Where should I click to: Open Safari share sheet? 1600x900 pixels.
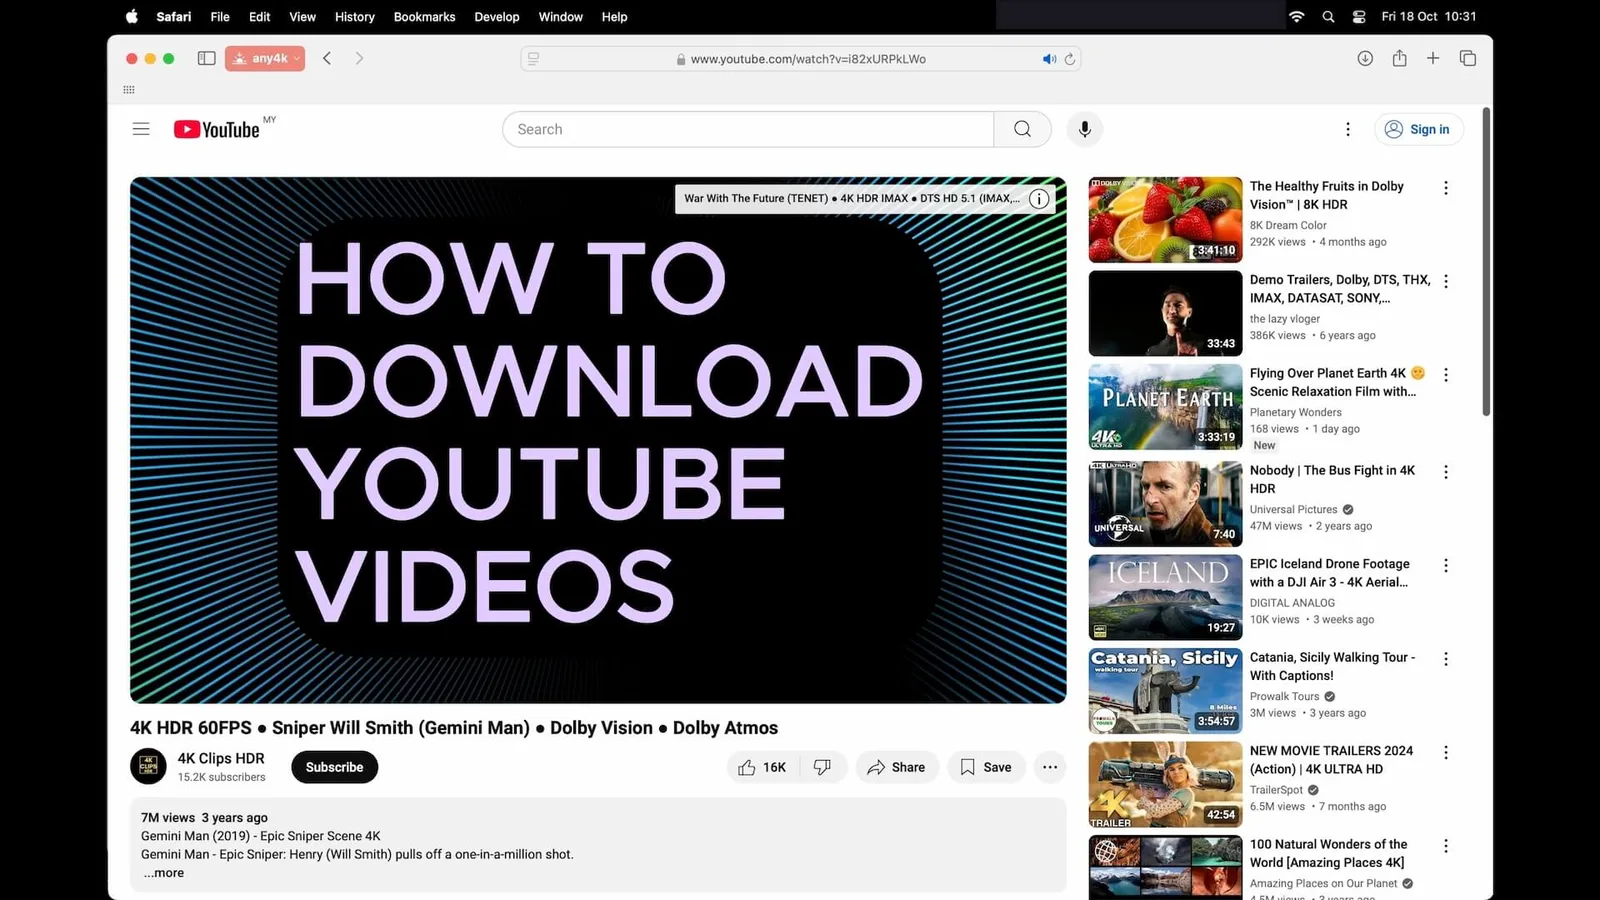pos(1399,58)
